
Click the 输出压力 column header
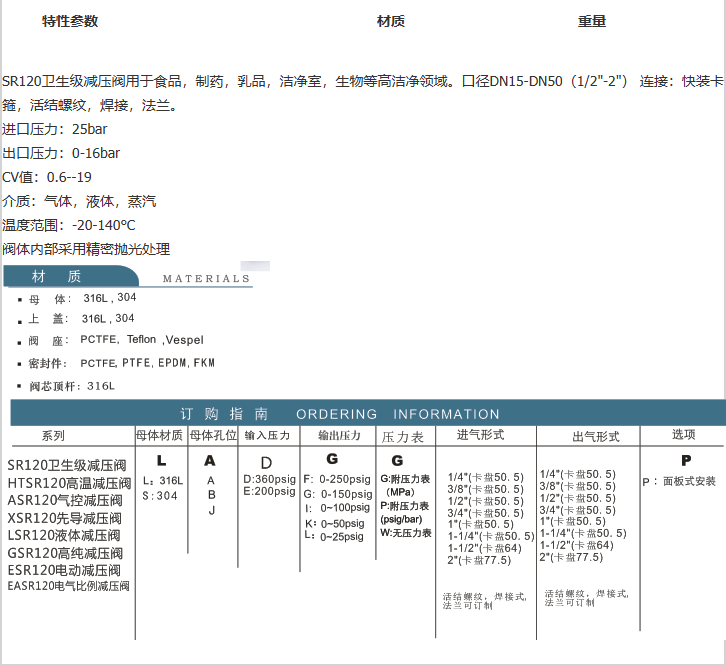tap(339, 436)
